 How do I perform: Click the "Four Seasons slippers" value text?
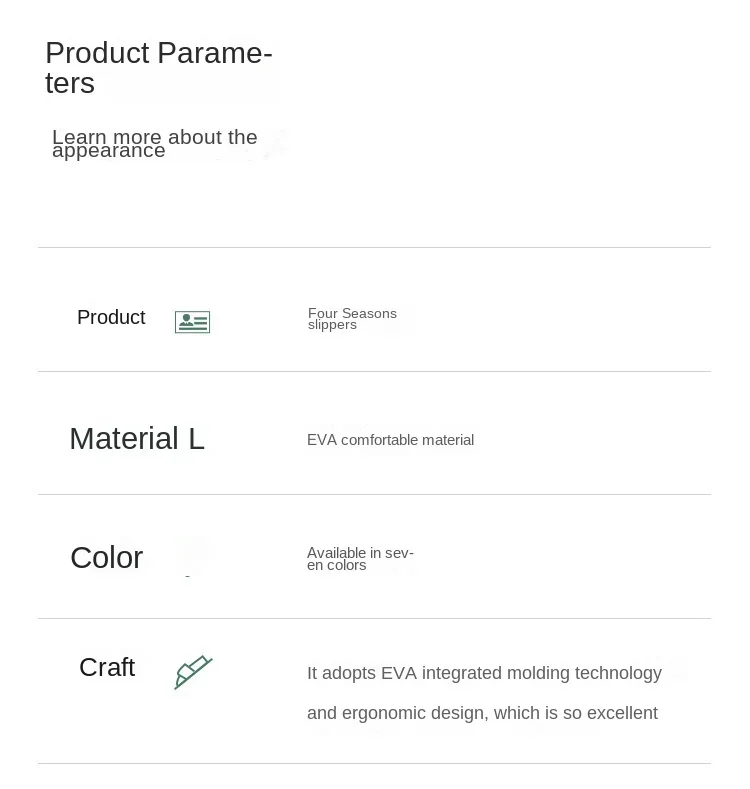(x=352, y=319)
